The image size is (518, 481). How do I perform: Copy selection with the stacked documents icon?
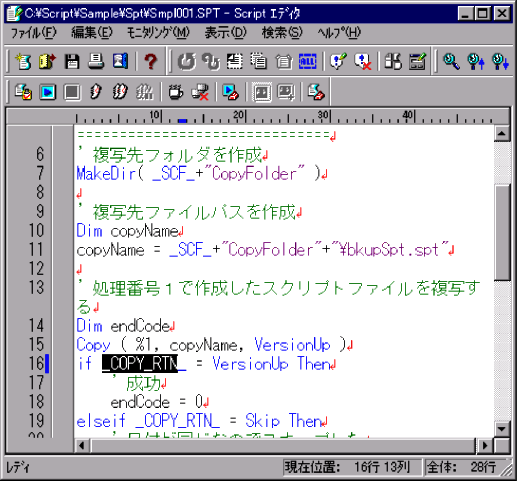pyautogui.click(x=259, y=61)
